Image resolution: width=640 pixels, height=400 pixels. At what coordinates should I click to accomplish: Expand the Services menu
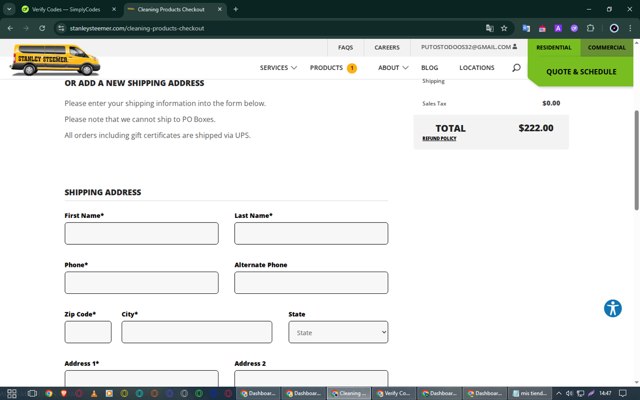click(278, 68)
